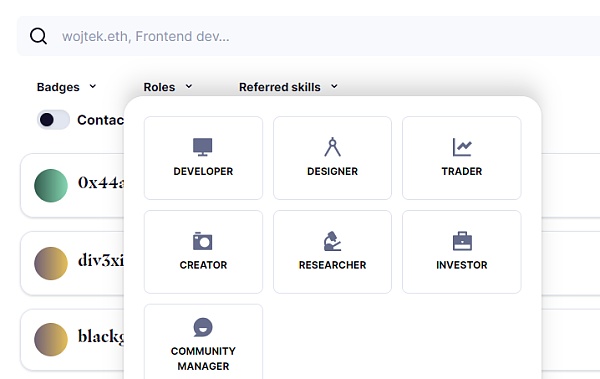Image resolution: width=600 pixels, height=379 pixels.
Task: Click the black profile avatar circle
Action: pos(51,340)
